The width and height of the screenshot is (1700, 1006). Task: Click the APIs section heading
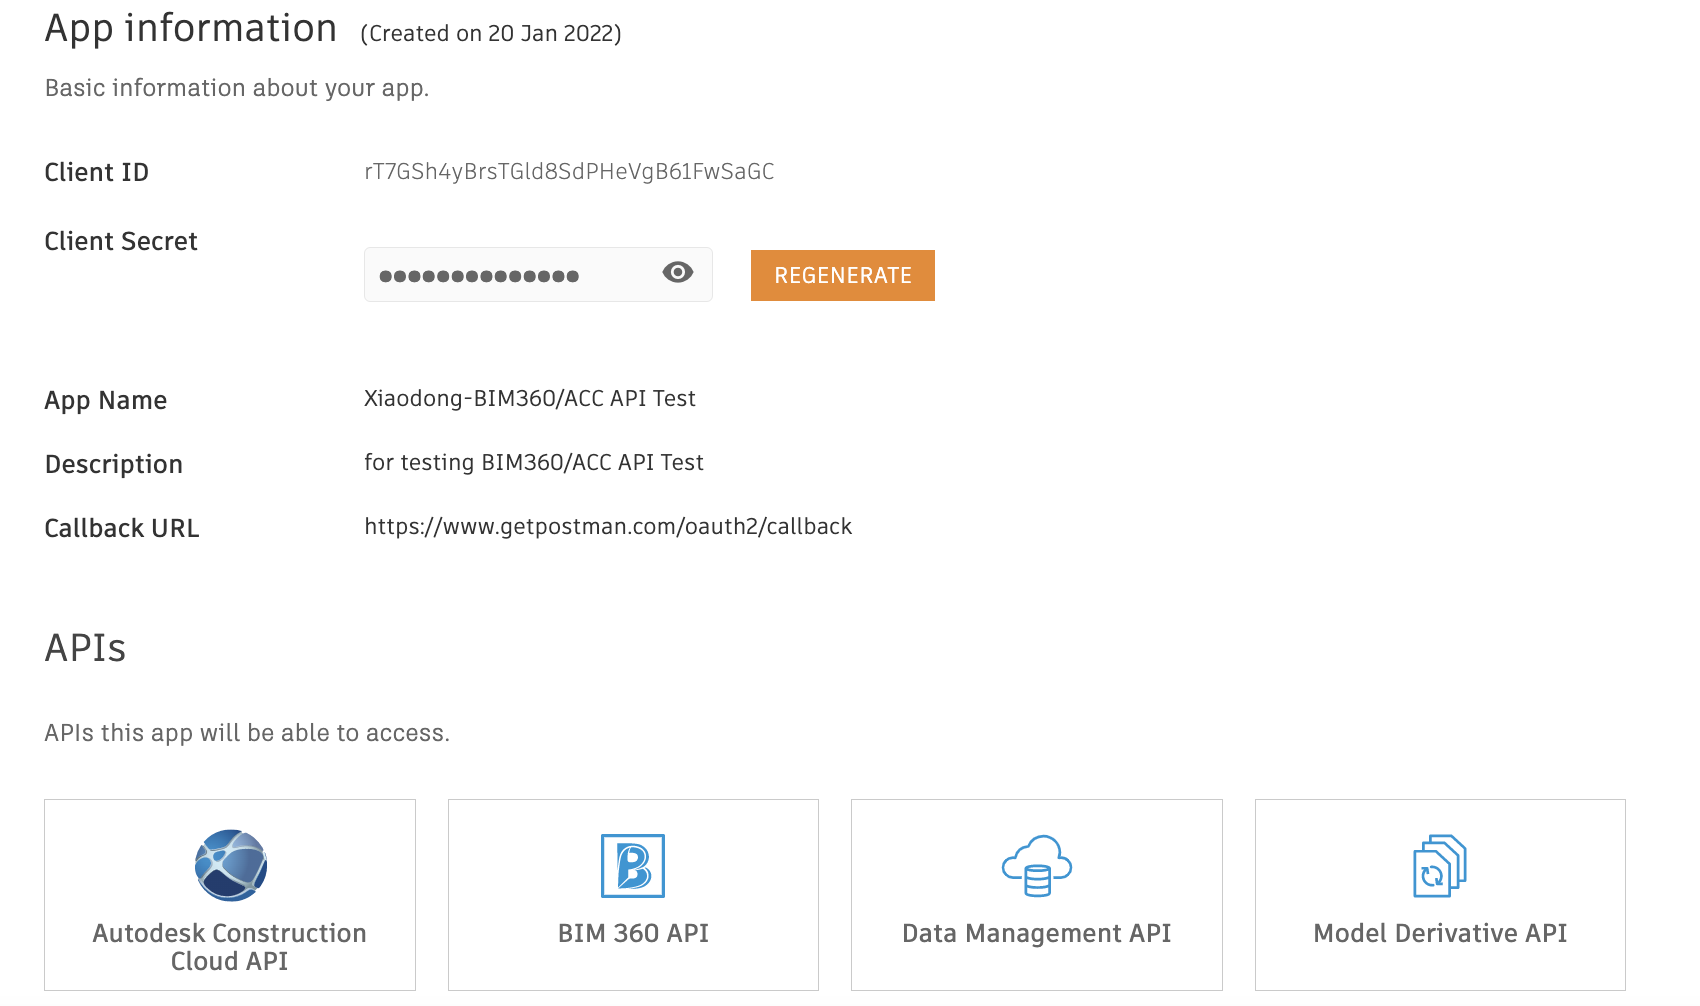click(x=85, y=648)
